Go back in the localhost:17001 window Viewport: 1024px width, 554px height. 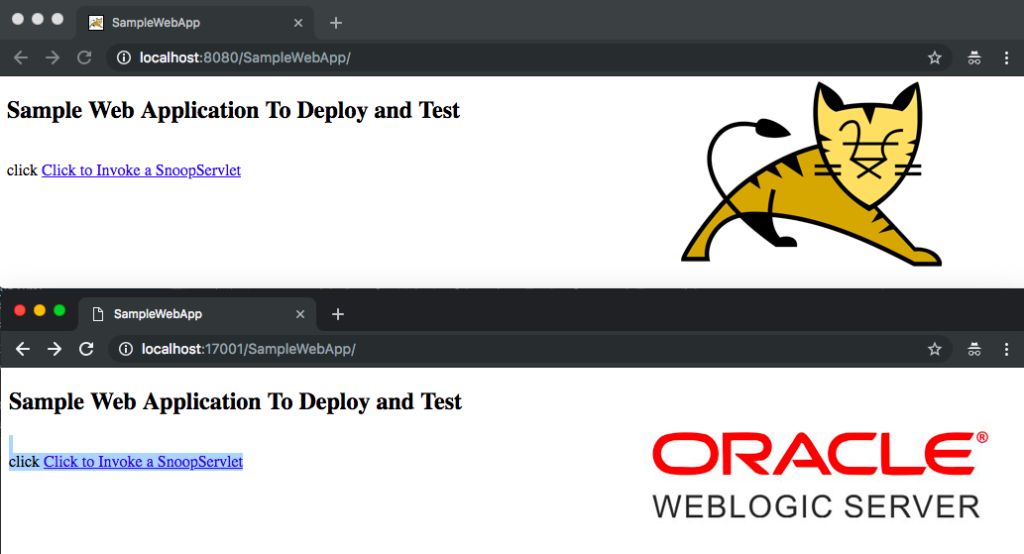(23, 349)
